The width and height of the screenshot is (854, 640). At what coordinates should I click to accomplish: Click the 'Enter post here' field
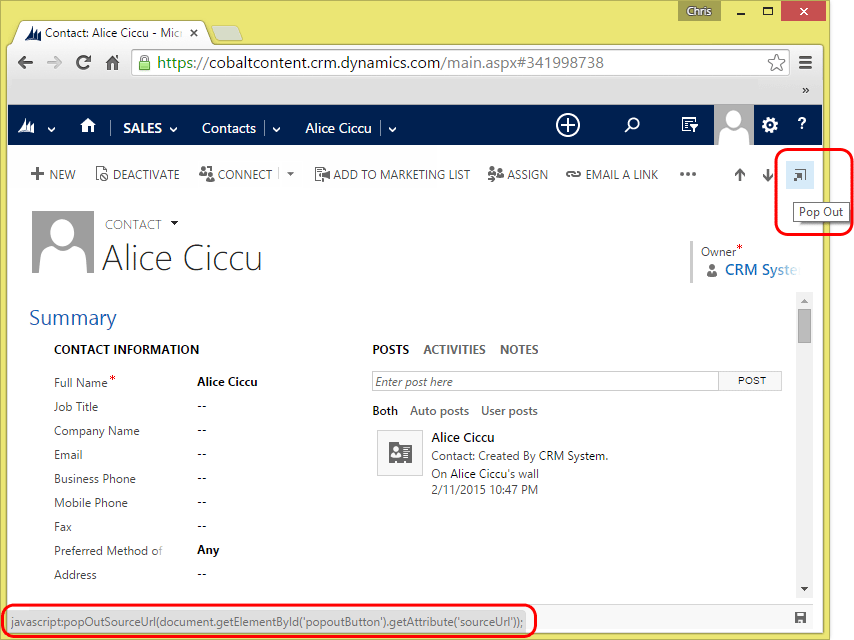click(x=545, y=381)
